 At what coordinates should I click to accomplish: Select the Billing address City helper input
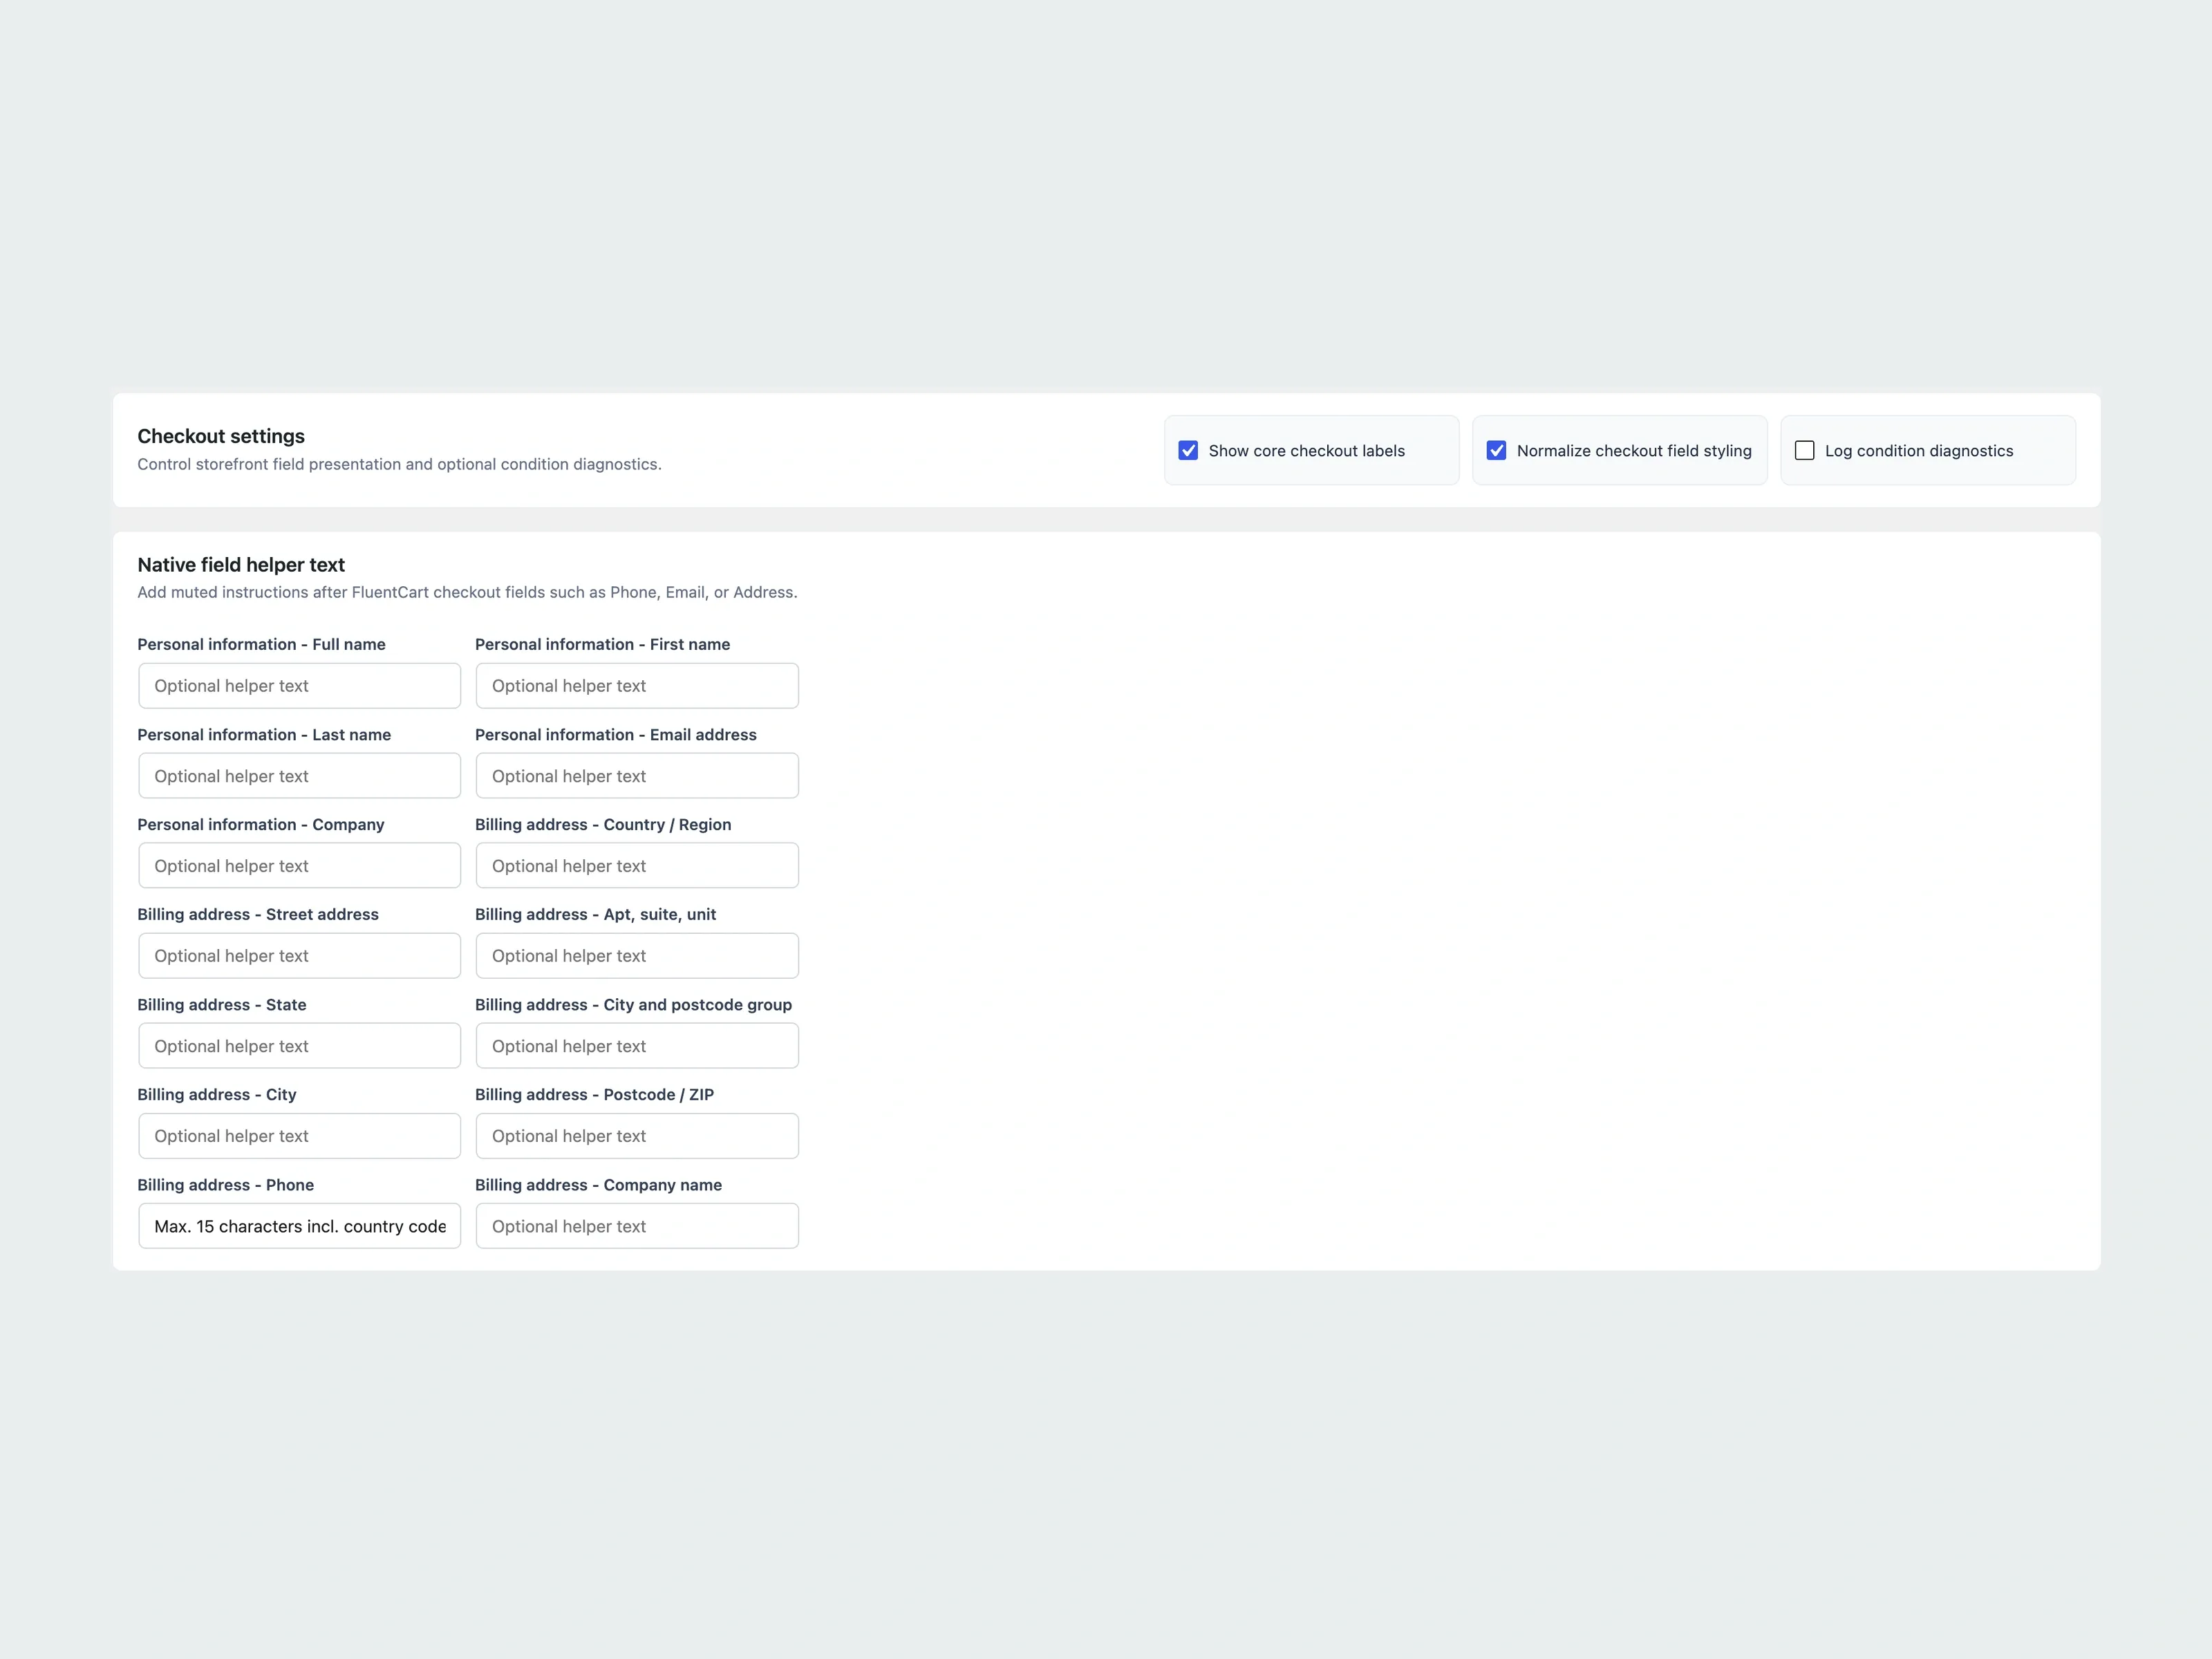click(299, 1135)
